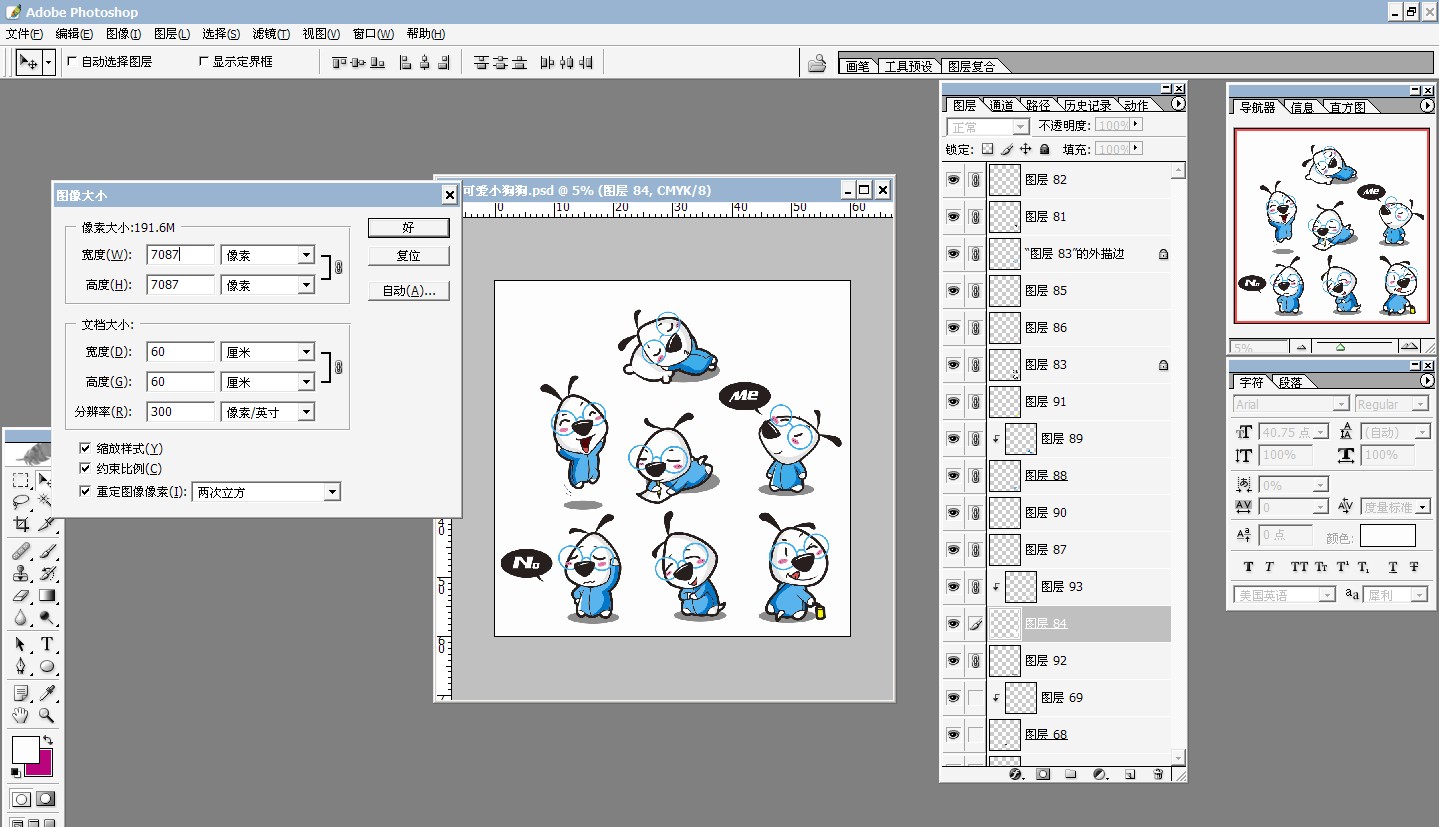Choose the Gradient tool

click(x=46, y=595)
